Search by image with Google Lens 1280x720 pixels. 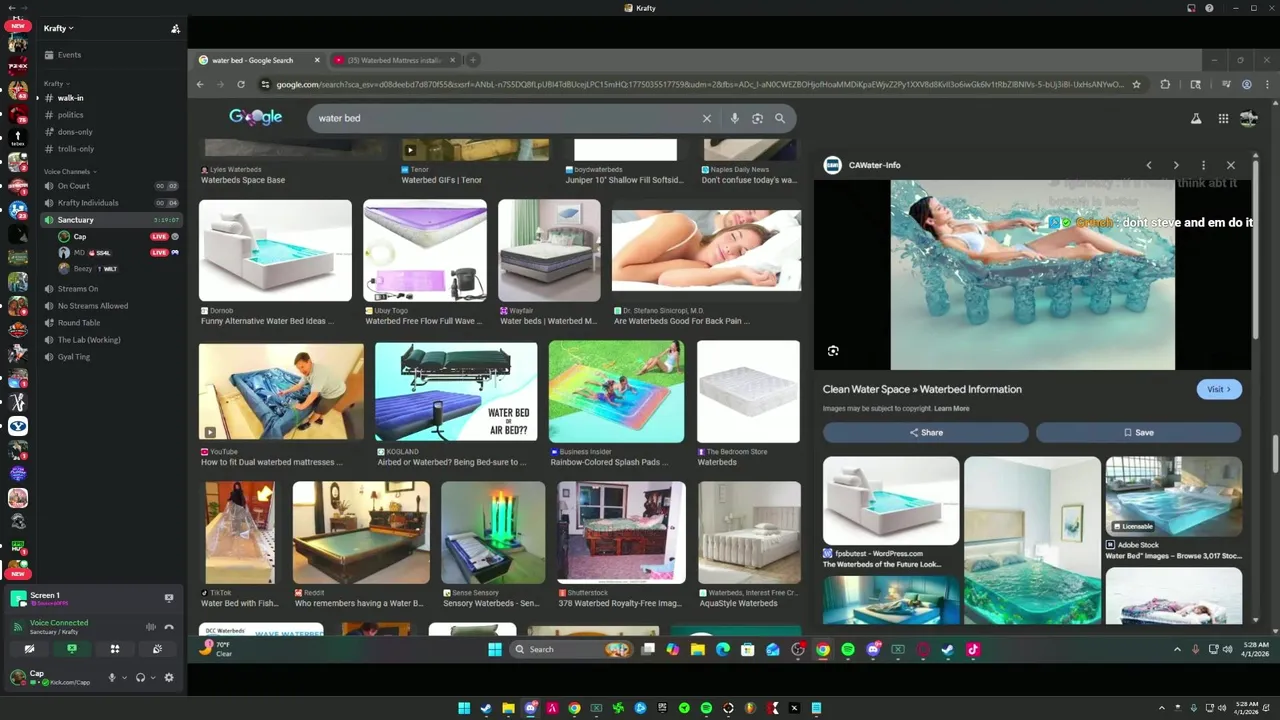pyautogui.click(x=757, y=118)
